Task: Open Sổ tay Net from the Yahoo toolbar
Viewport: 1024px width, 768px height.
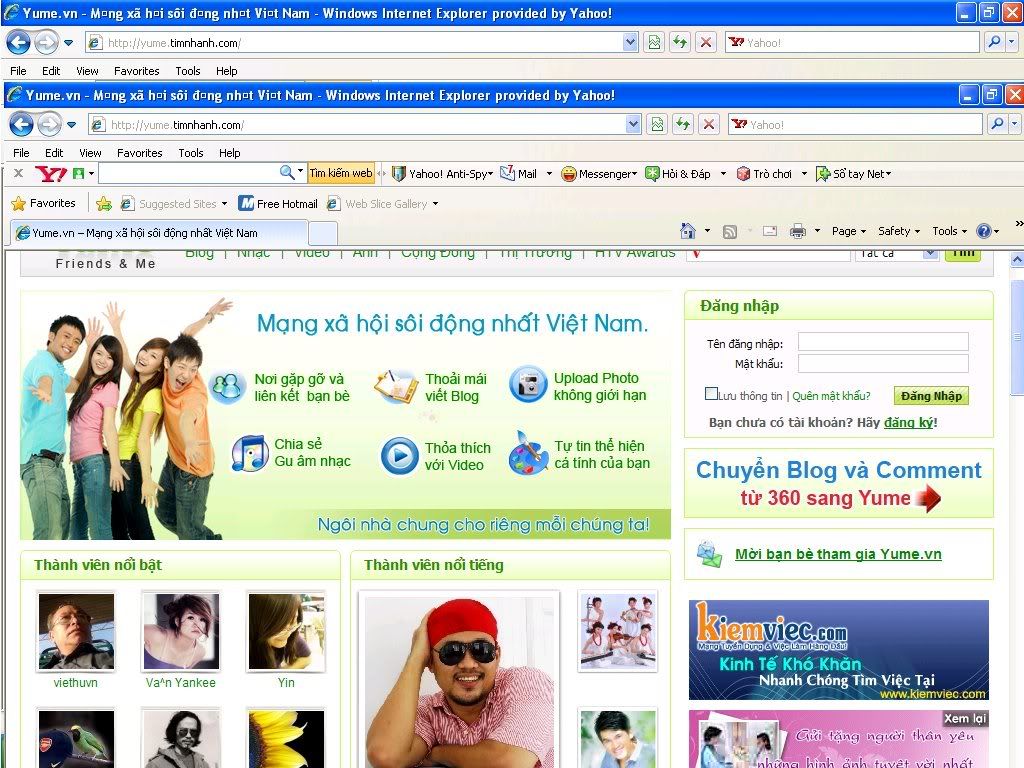Action: coord(853,174)
